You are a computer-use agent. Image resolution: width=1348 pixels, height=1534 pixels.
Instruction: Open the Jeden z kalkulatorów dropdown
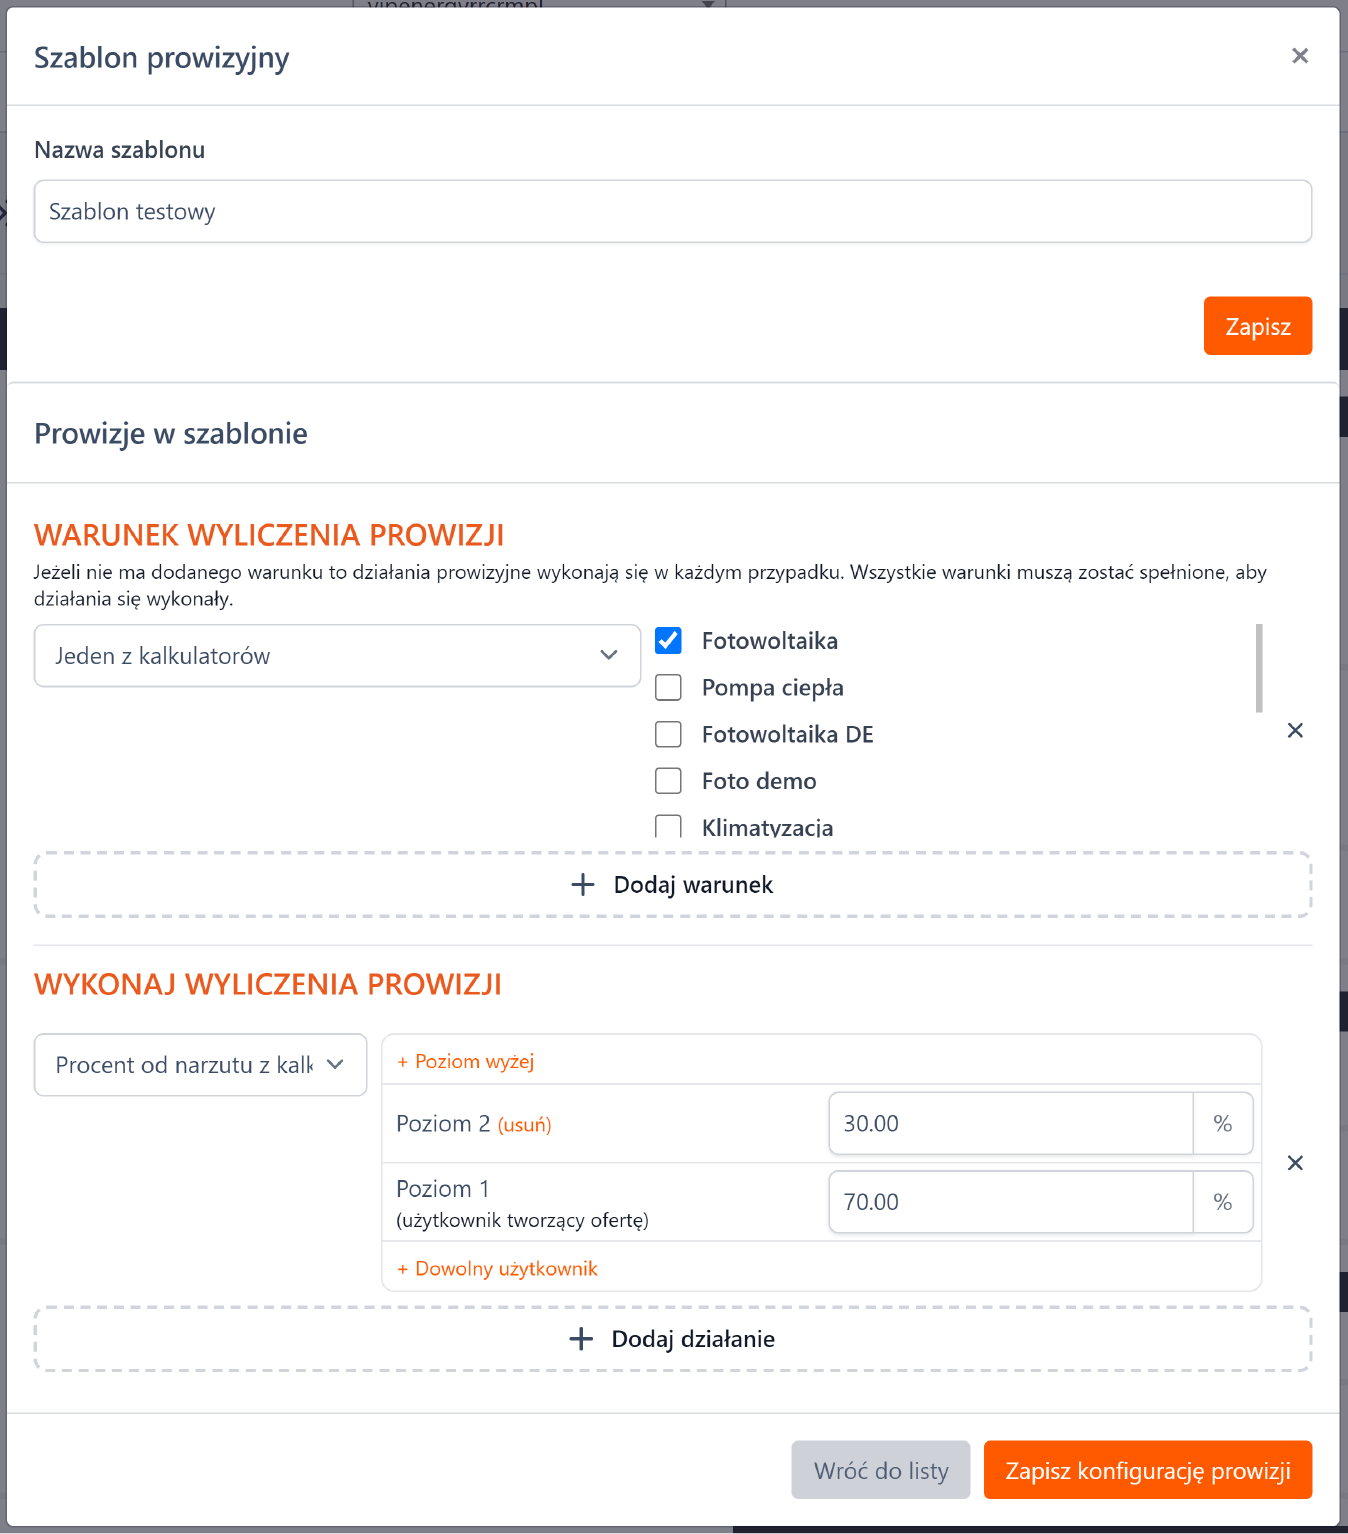click(x=337, y=656)
